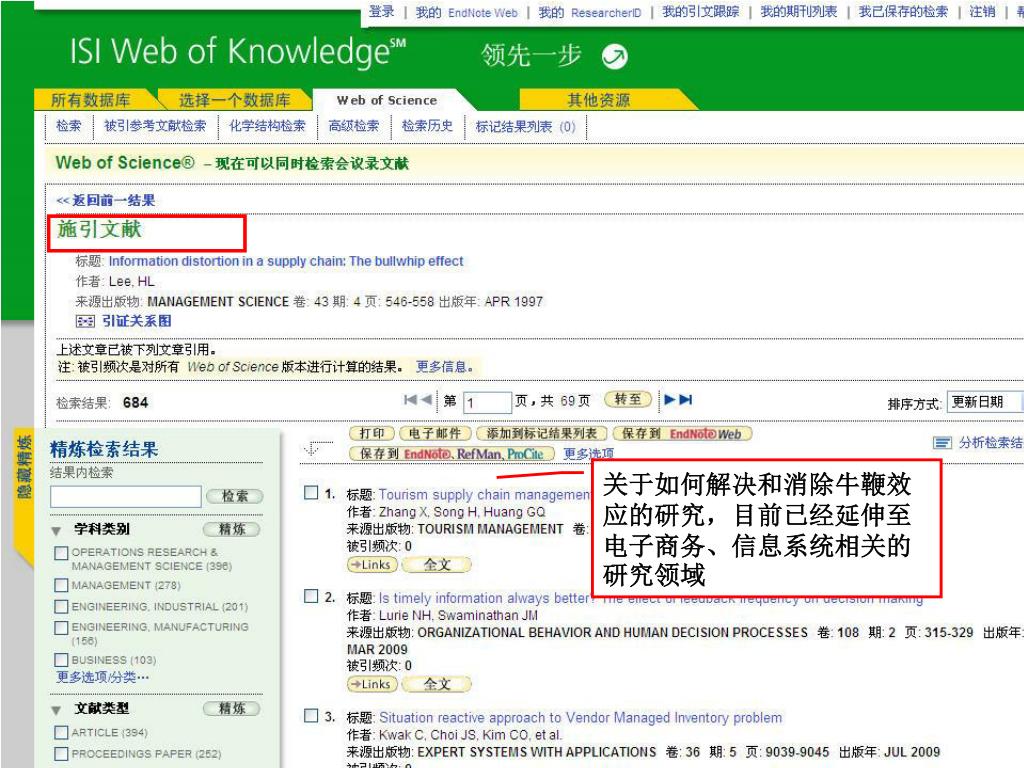The width and height of the screenshot is (1024, 768).
Task: Tick ENGINEERING, INDUSTRIAL (201) checkbox
Action: point(61,606)
